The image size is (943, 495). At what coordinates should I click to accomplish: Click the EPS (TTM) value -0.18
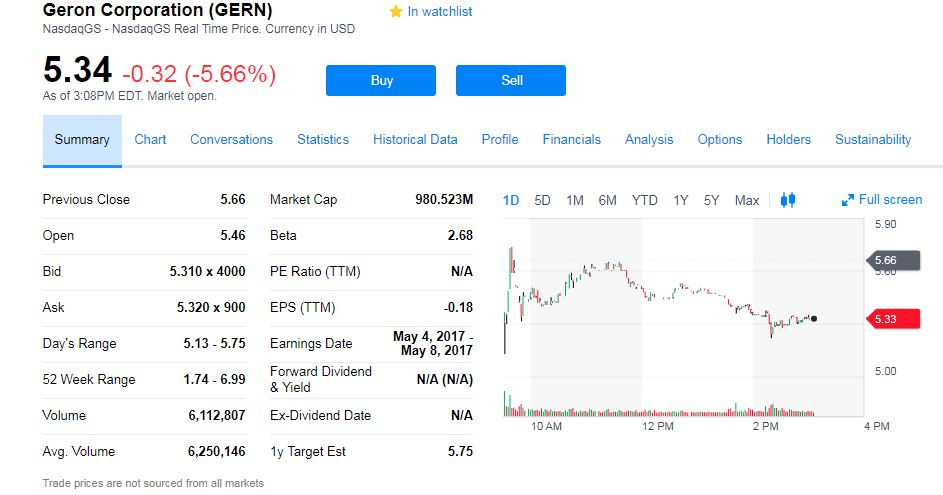(458, 308)
